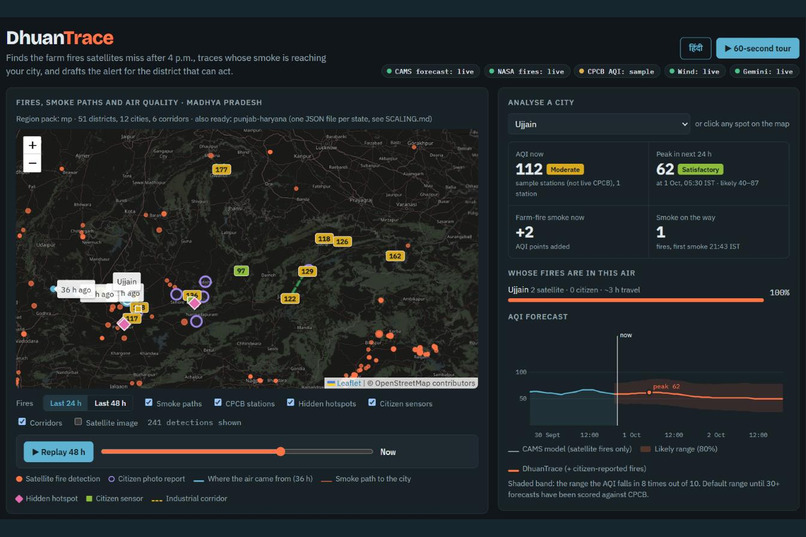
Task: Click the '+2' farm-fire smoke value
Action: (525, 232)
